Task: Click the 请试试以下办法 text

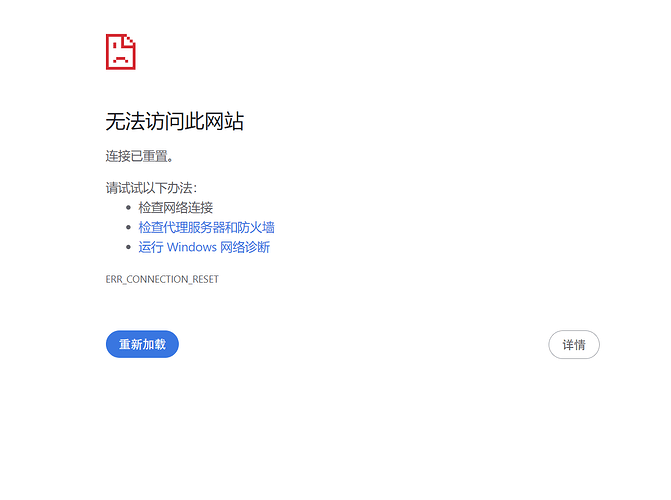Action: click(x=151, y=188)
